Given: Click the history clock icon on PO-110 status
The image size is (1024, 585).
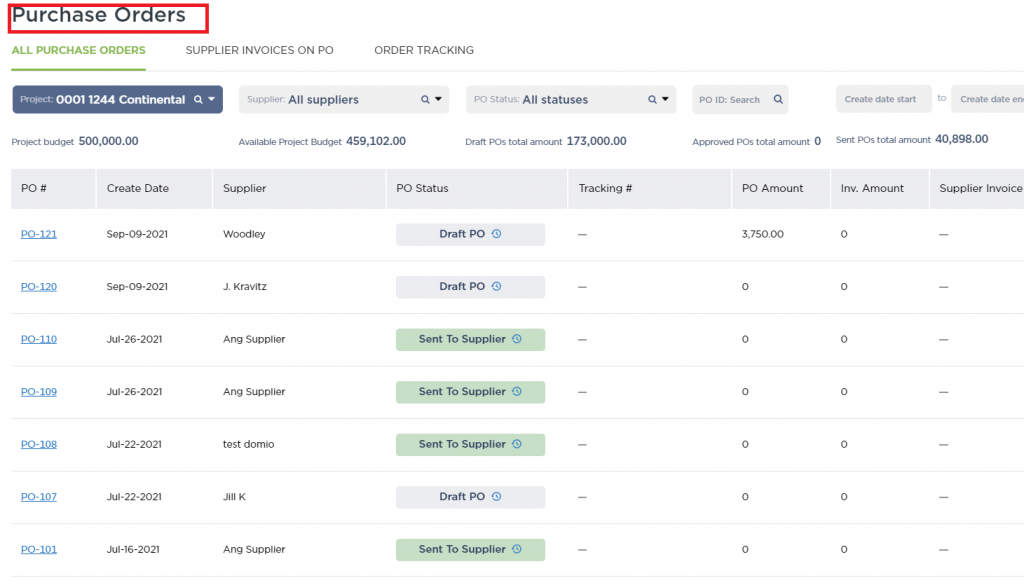Looking at the screenshot, I should pyautogui.click(x=517, y=339).
